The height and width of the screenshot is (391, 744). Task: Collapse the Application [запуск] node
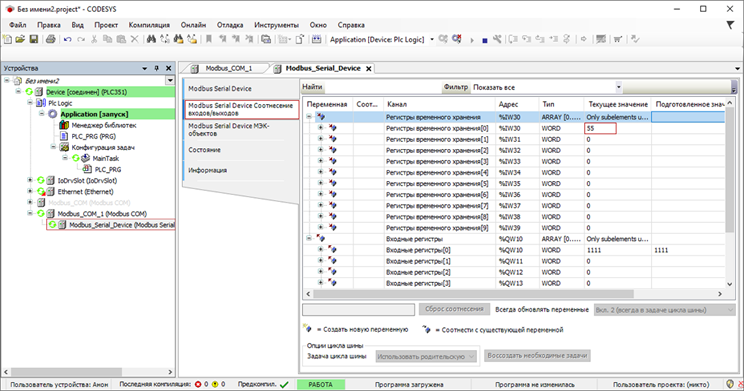coord(42,114)
